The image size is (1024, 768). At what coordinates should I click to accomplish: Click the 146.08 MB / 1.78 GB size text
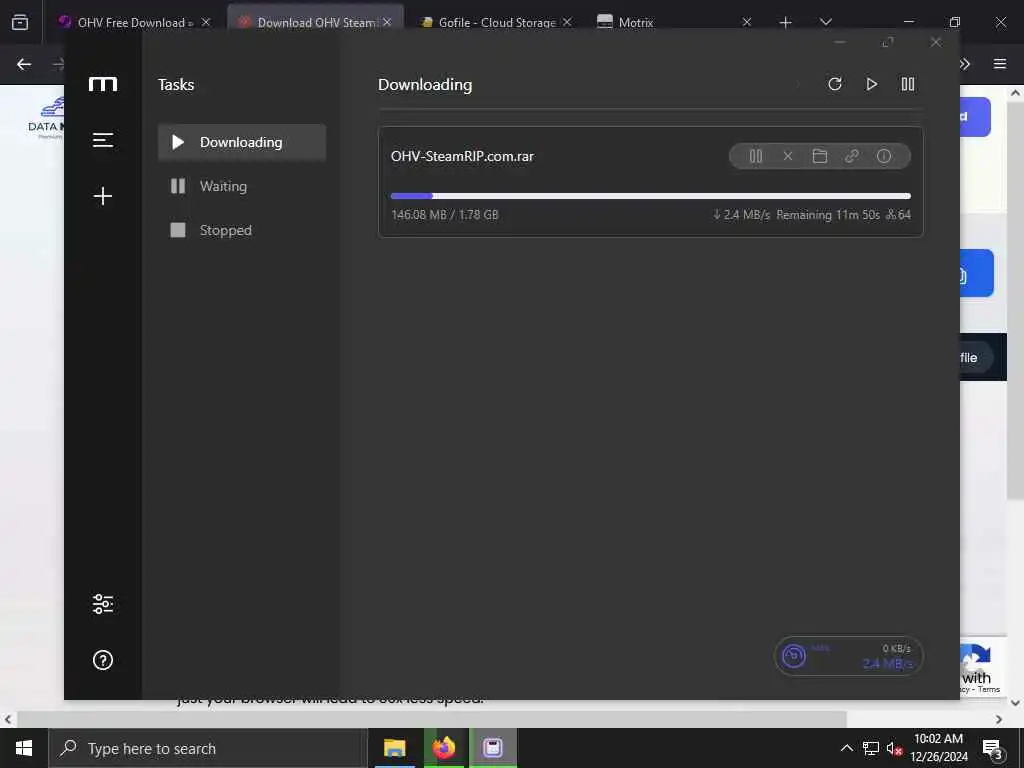pos(445,215)
